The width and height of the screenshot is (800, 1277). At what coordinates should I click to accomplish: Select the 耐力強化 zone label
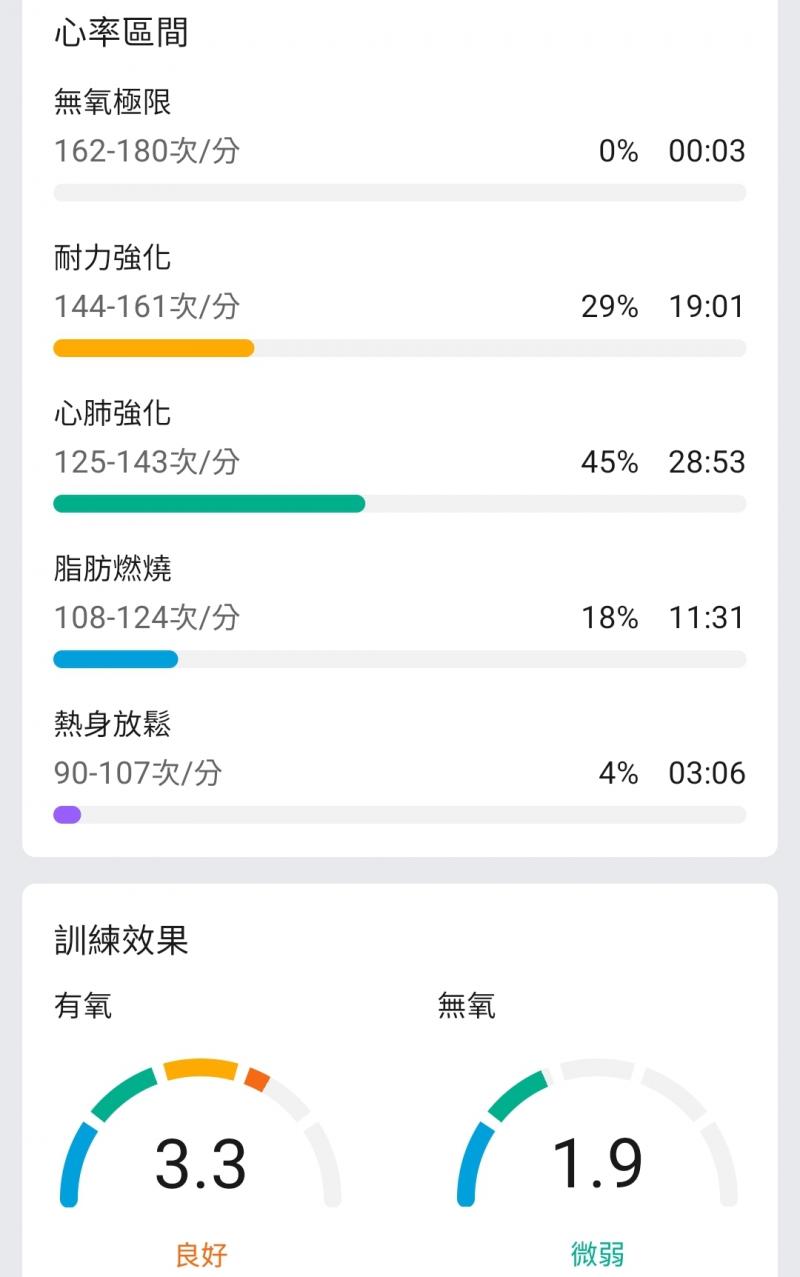[113, 258]
